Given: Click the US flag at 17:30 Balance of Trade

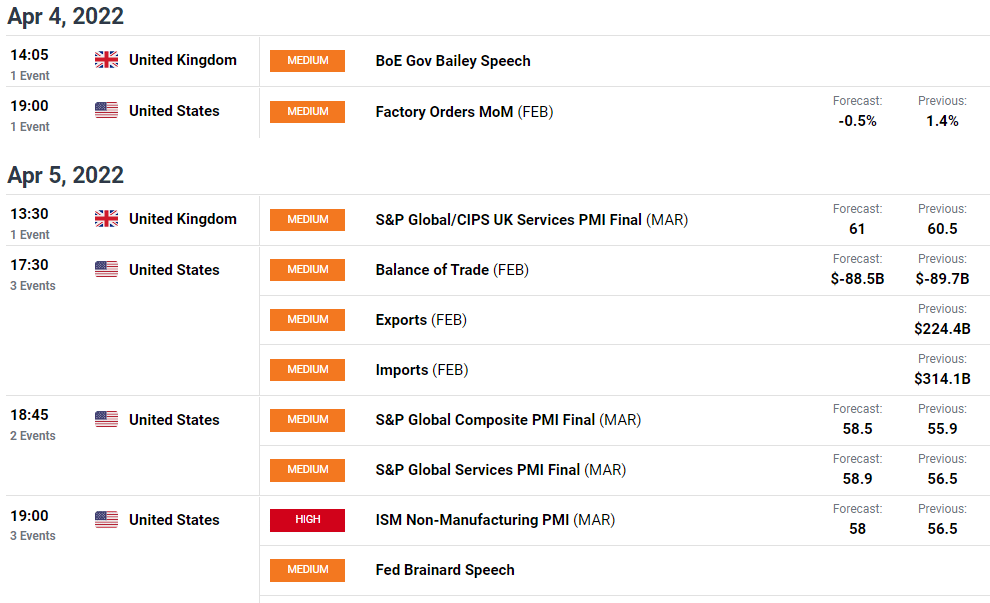Looking at the screenshot, I should [x=106, y=269].
